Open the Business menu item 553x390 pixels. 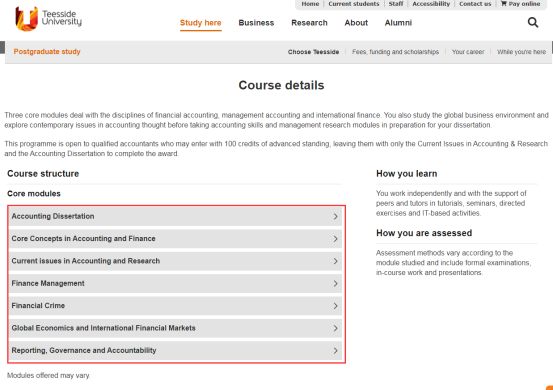click(256, 23)
